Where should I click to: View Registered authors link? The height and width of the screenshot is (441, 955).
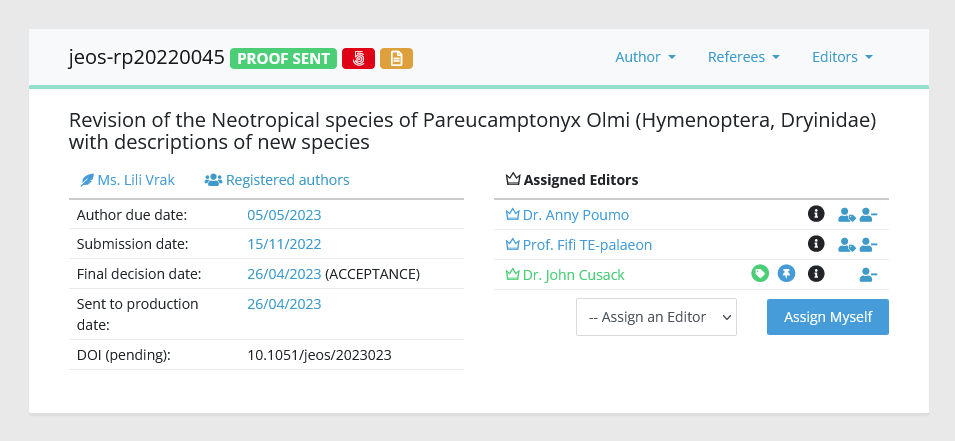pos(277,180)
